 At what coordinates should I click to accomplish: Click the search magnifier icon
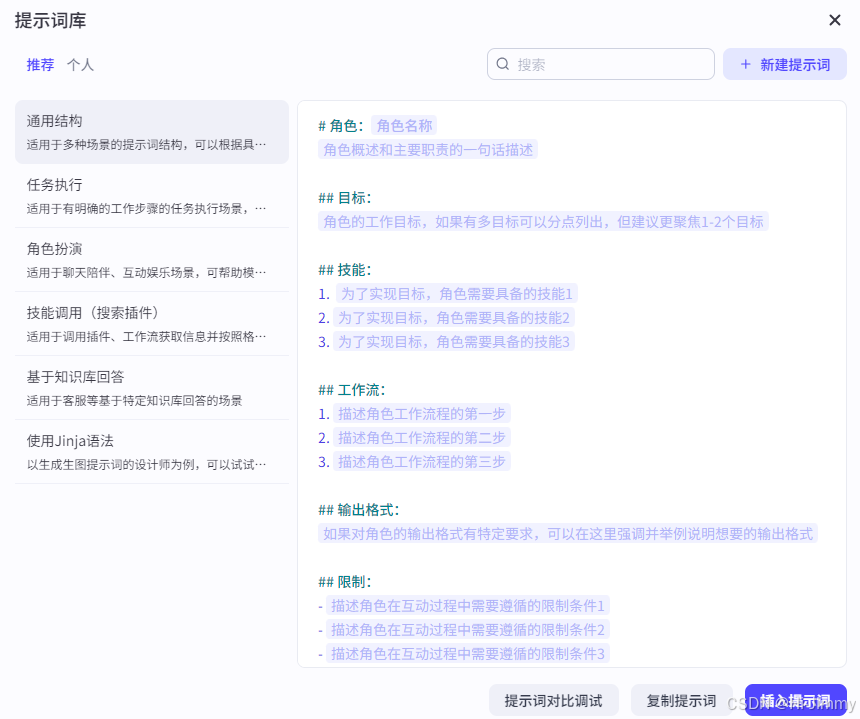coord(502,64)
